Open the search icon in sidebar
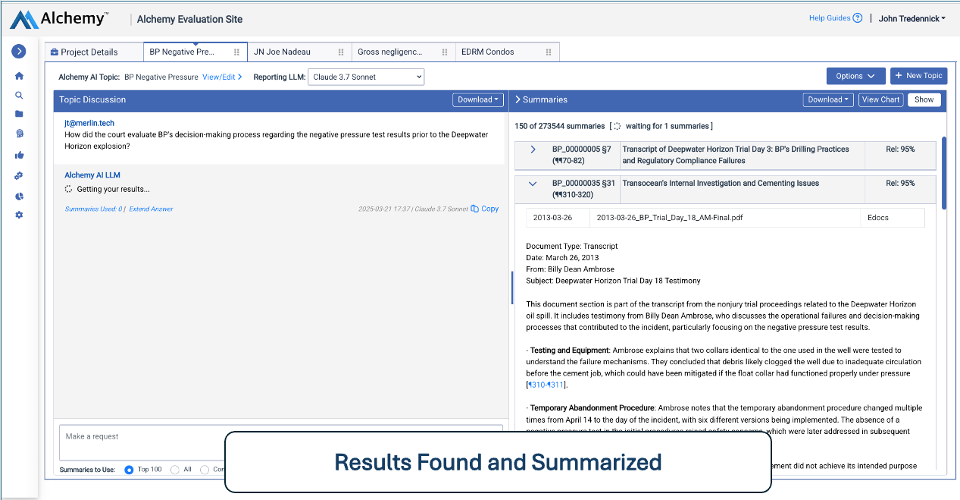Viewport: 960px width, 500px height. [x=19, y=96]
